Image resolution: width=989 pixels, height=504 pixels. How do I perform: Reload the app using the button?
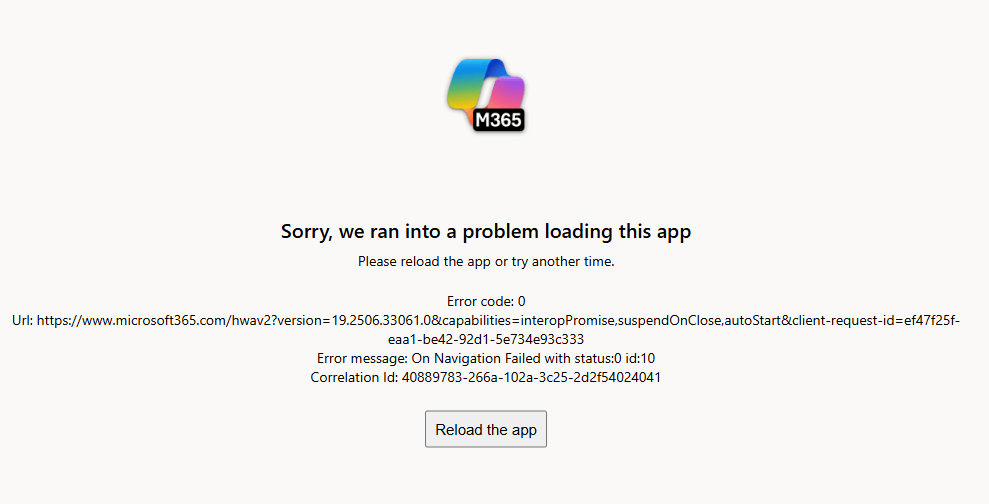coord(486,430)
